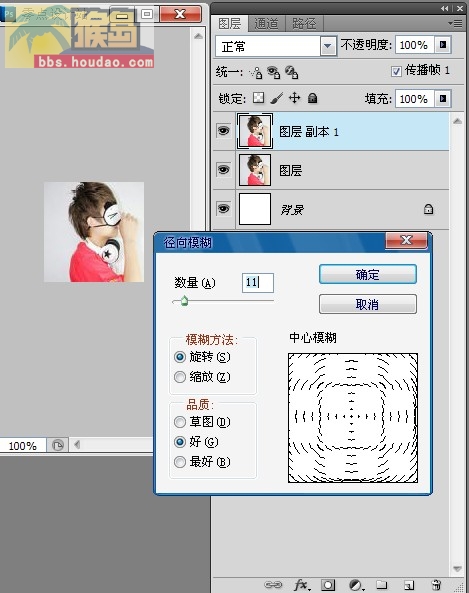The width and height of the screenshot is (469, 593).
Task: Click document horizontal scroll left arrow
Action: (x=78, y=444)
